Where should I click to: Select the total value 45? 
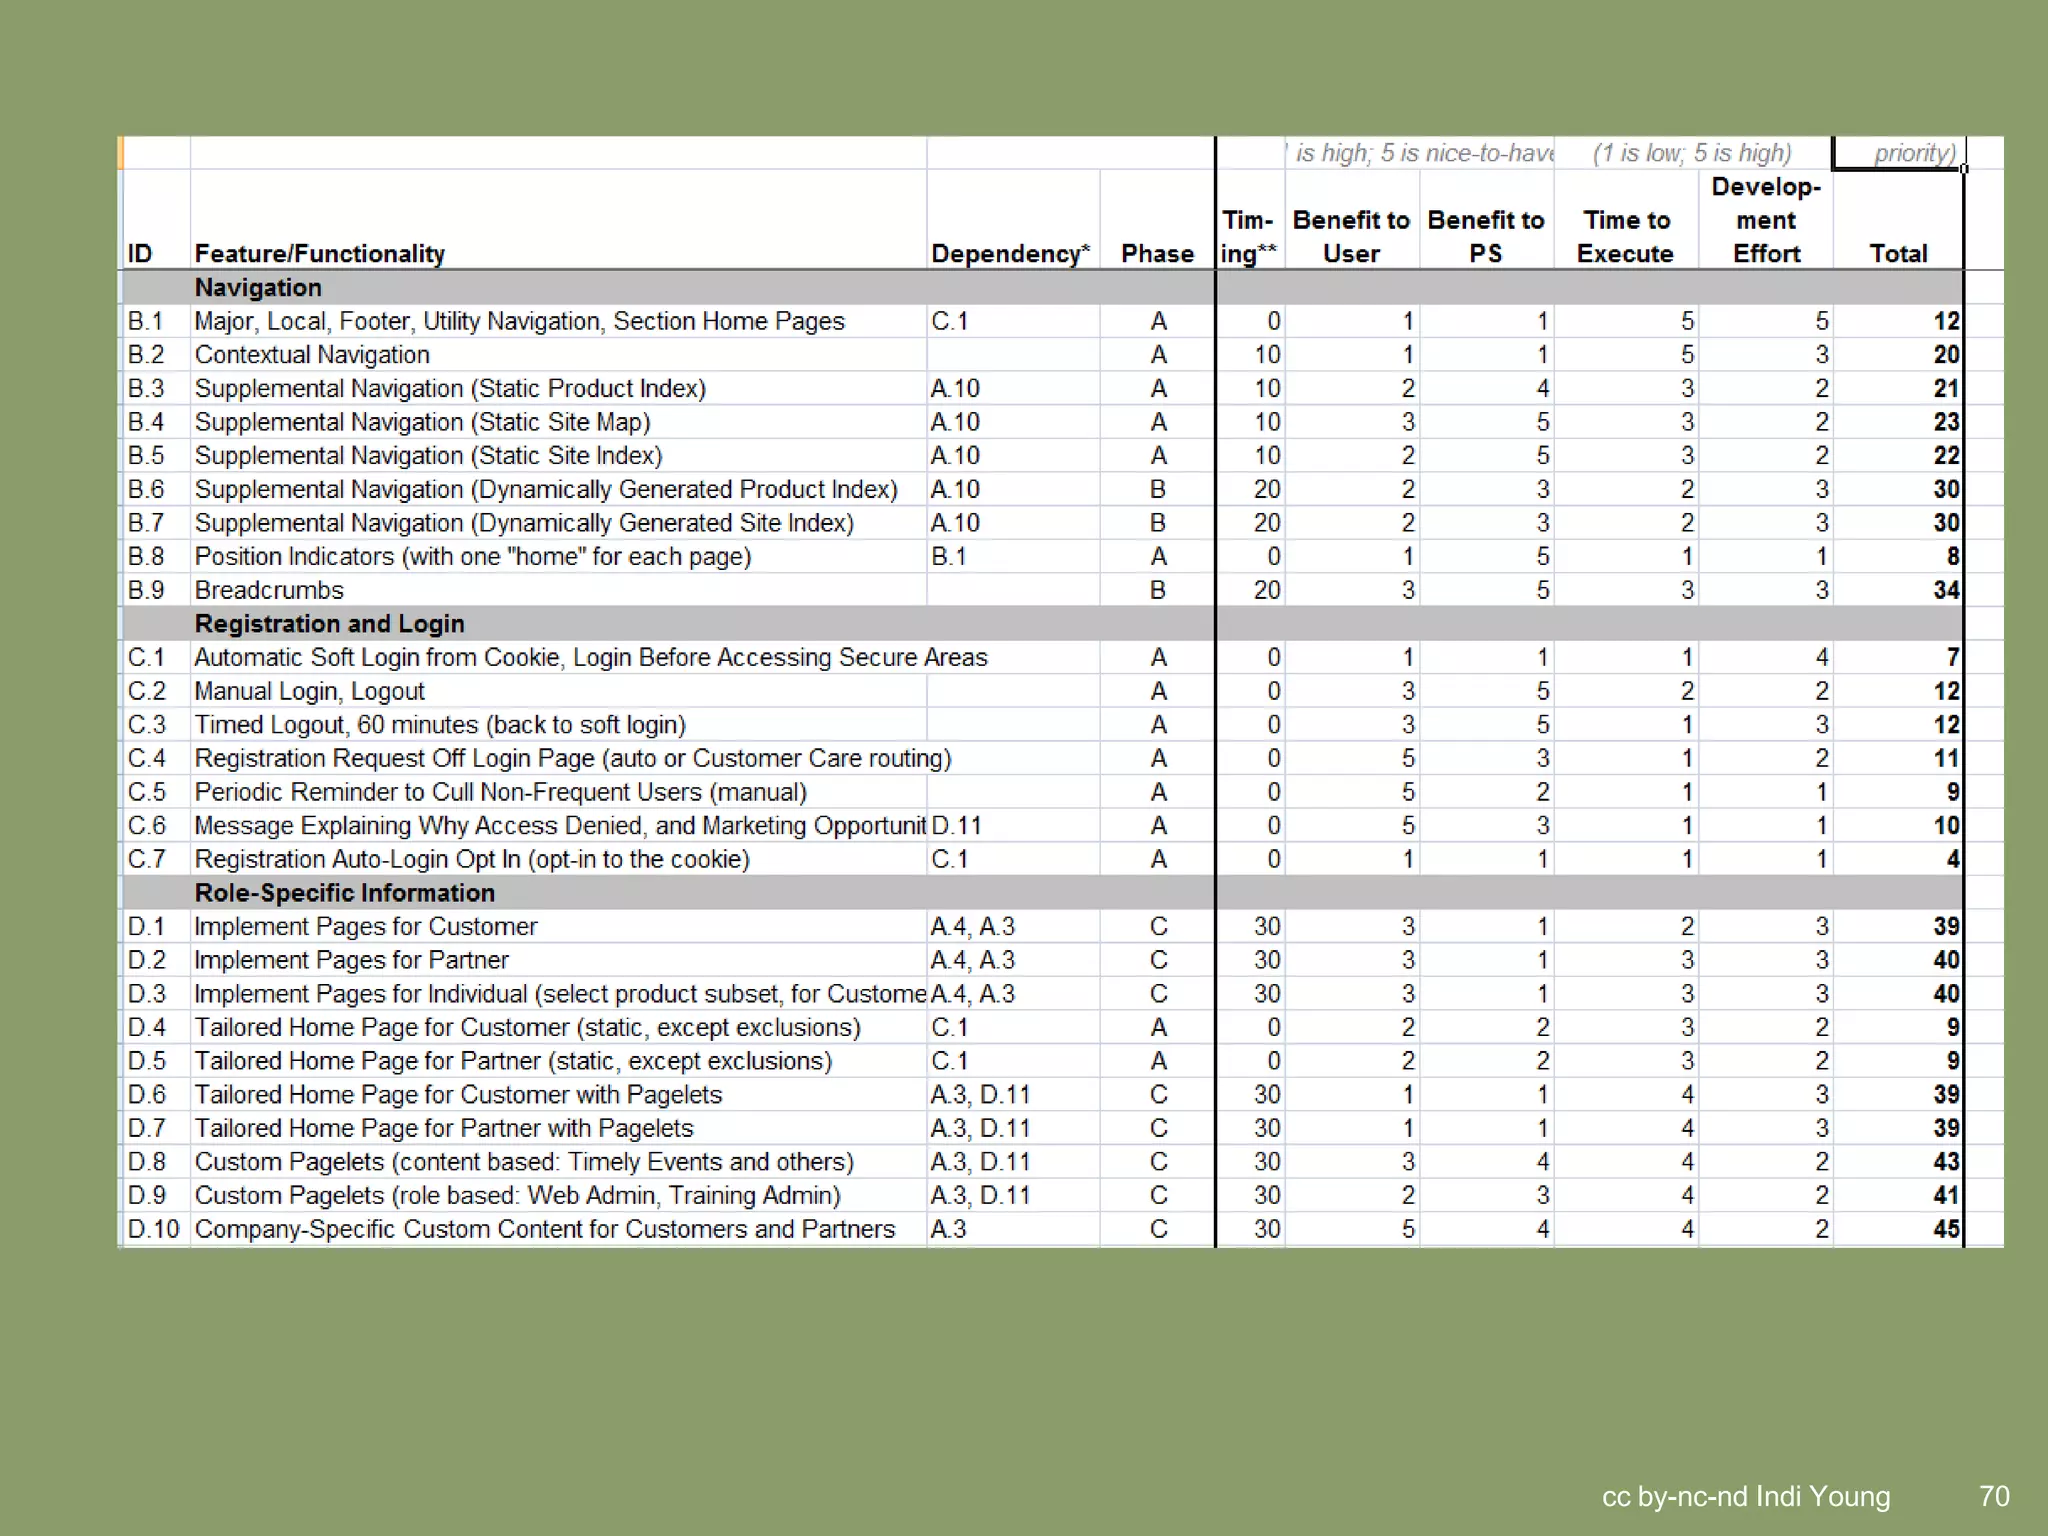[x=1945, y=1229]
